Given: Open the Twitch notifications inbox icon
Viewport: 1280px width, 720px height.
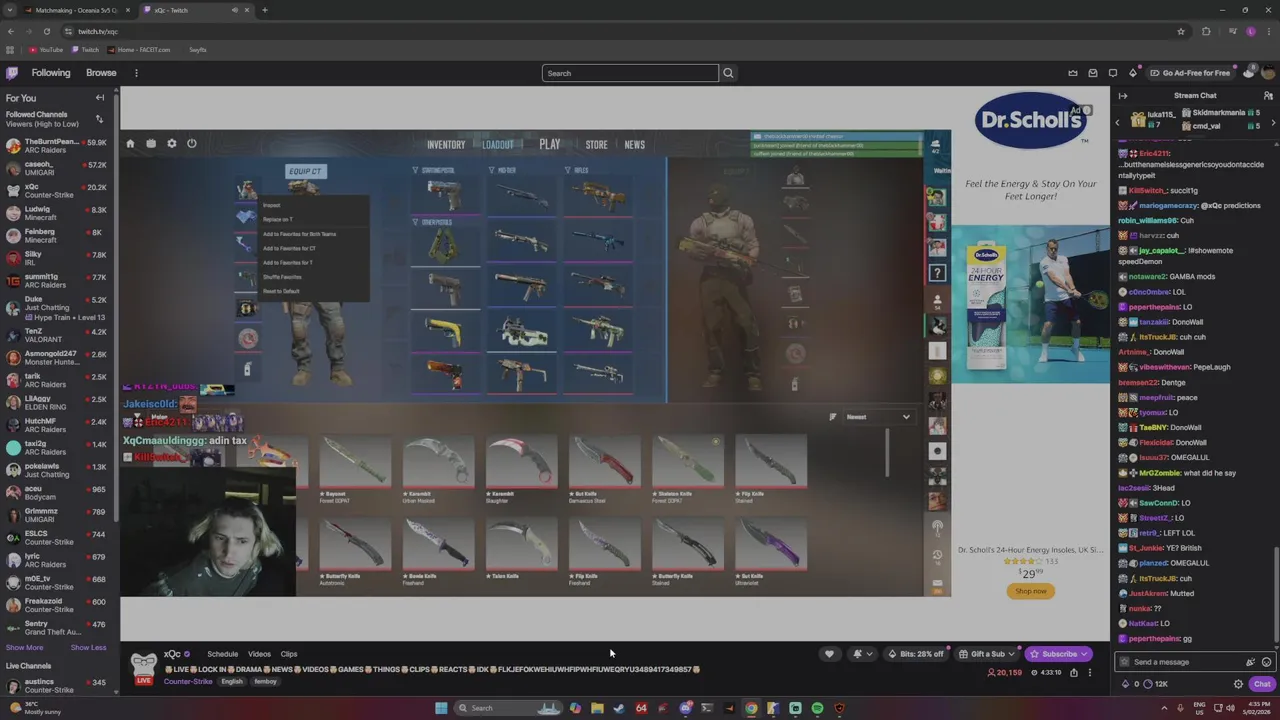Looking at the screenshot, I should (1093, 73).
